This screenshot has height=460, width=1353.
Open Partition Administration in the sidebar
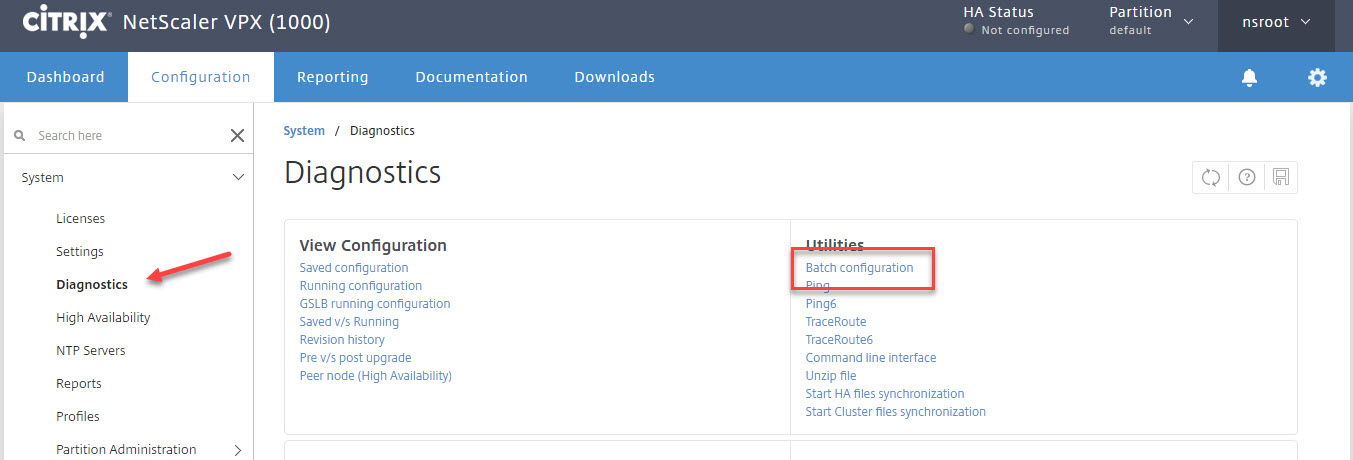[x=126, y=450]
